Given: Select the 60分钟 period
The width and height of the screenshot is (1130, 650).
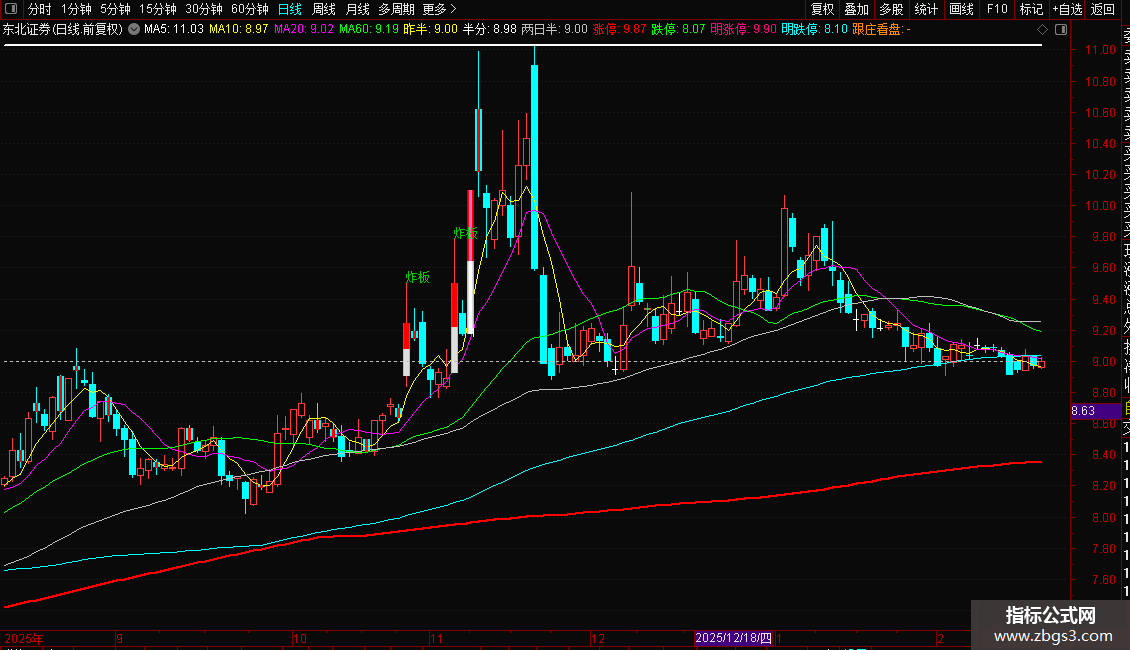Looking at the screenshot, I should click(250, 9).
